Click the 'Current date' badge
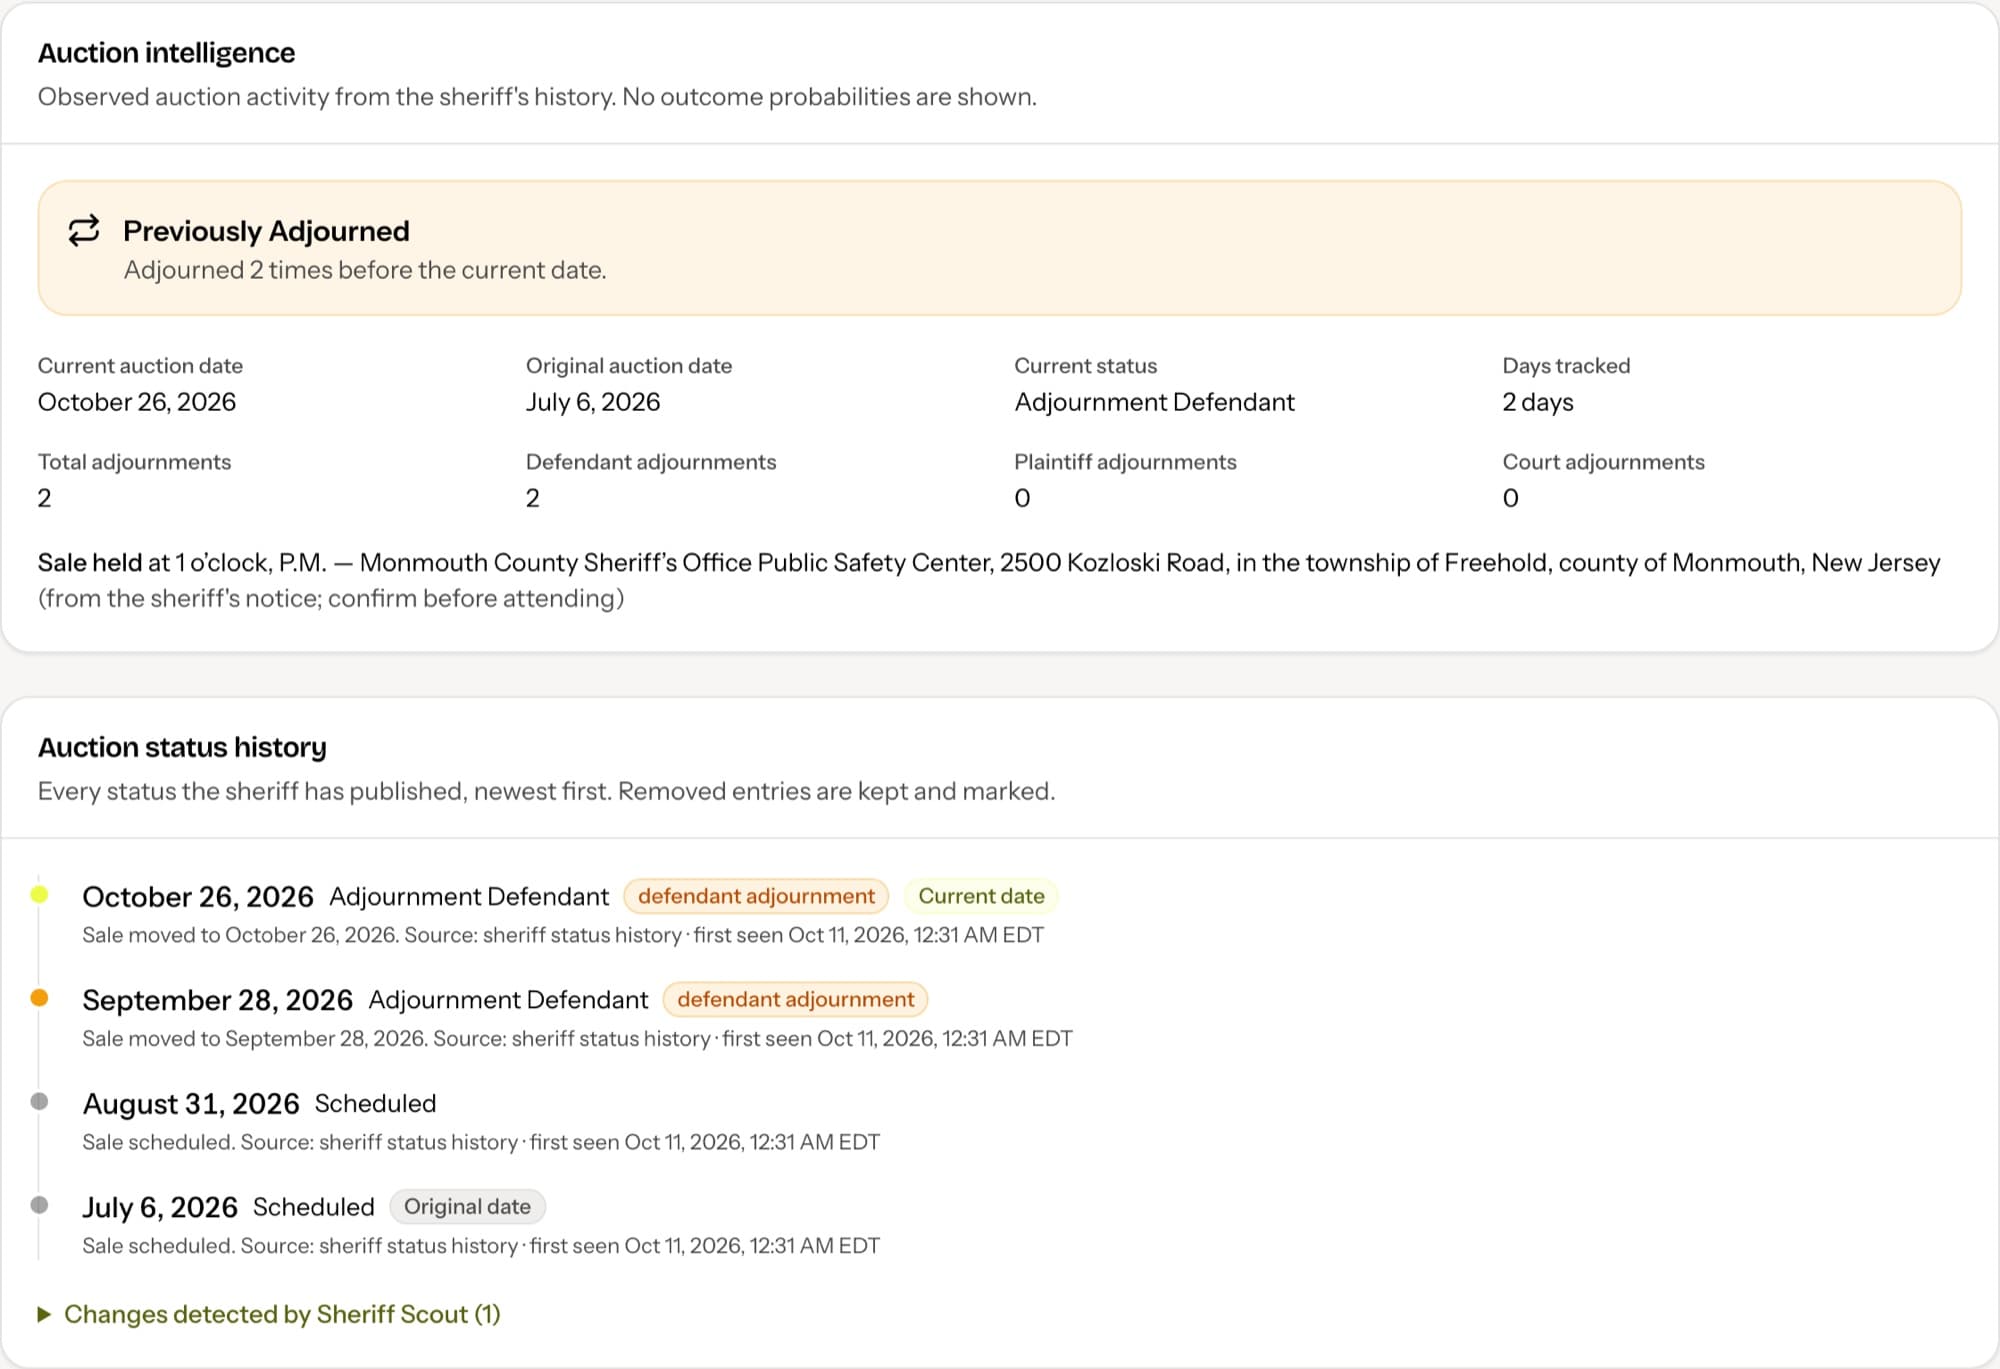 click(x=981, y=896)
